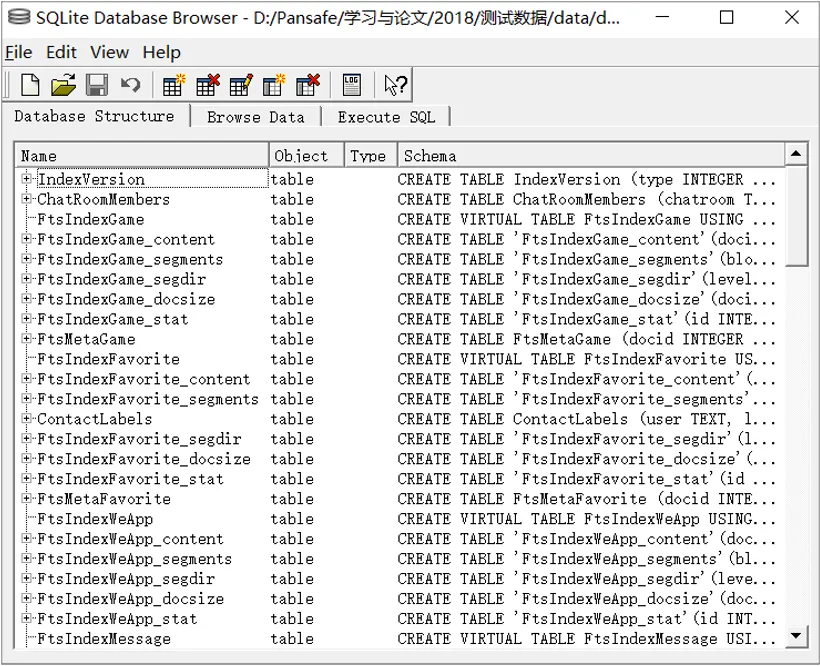Sort by the Name column header
820x666 pixels.
coord(142,156)
